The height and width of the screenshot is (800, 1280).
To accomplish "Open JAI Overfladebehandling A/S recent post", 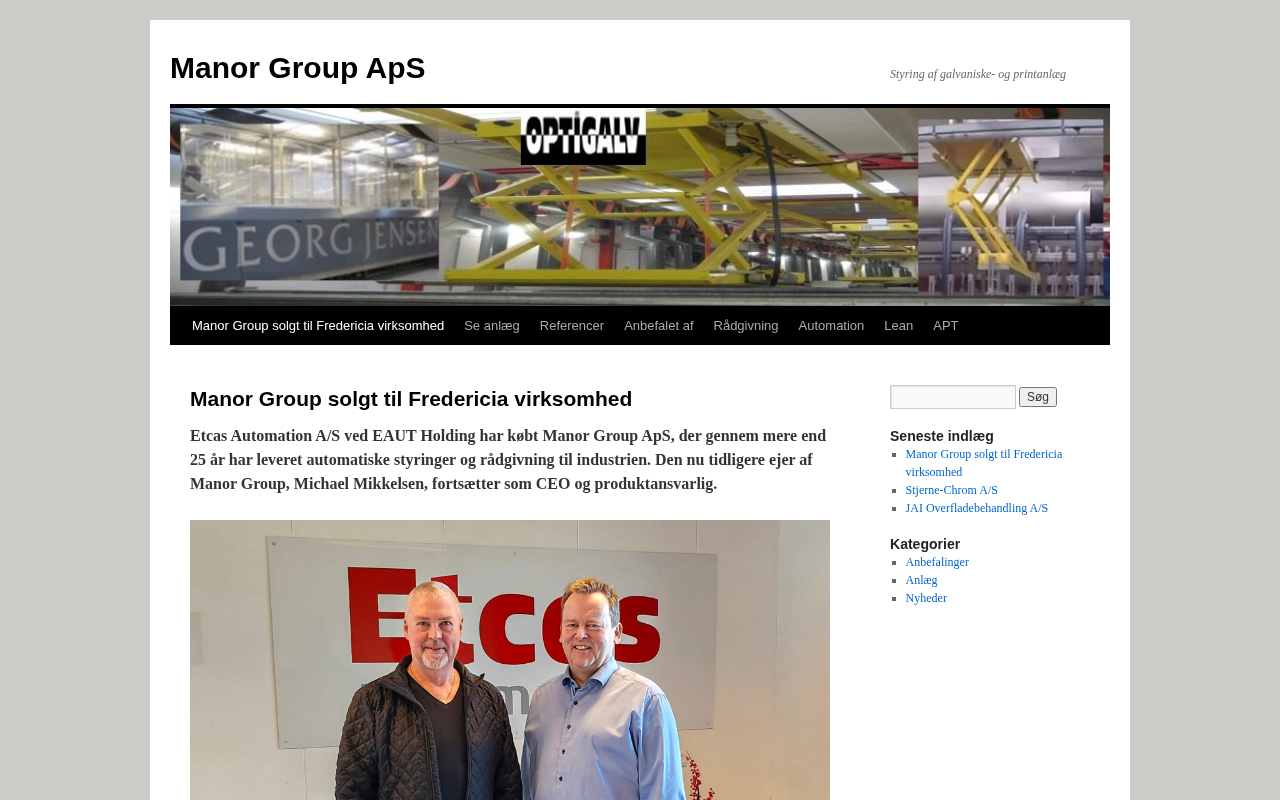I will (977, 508).
